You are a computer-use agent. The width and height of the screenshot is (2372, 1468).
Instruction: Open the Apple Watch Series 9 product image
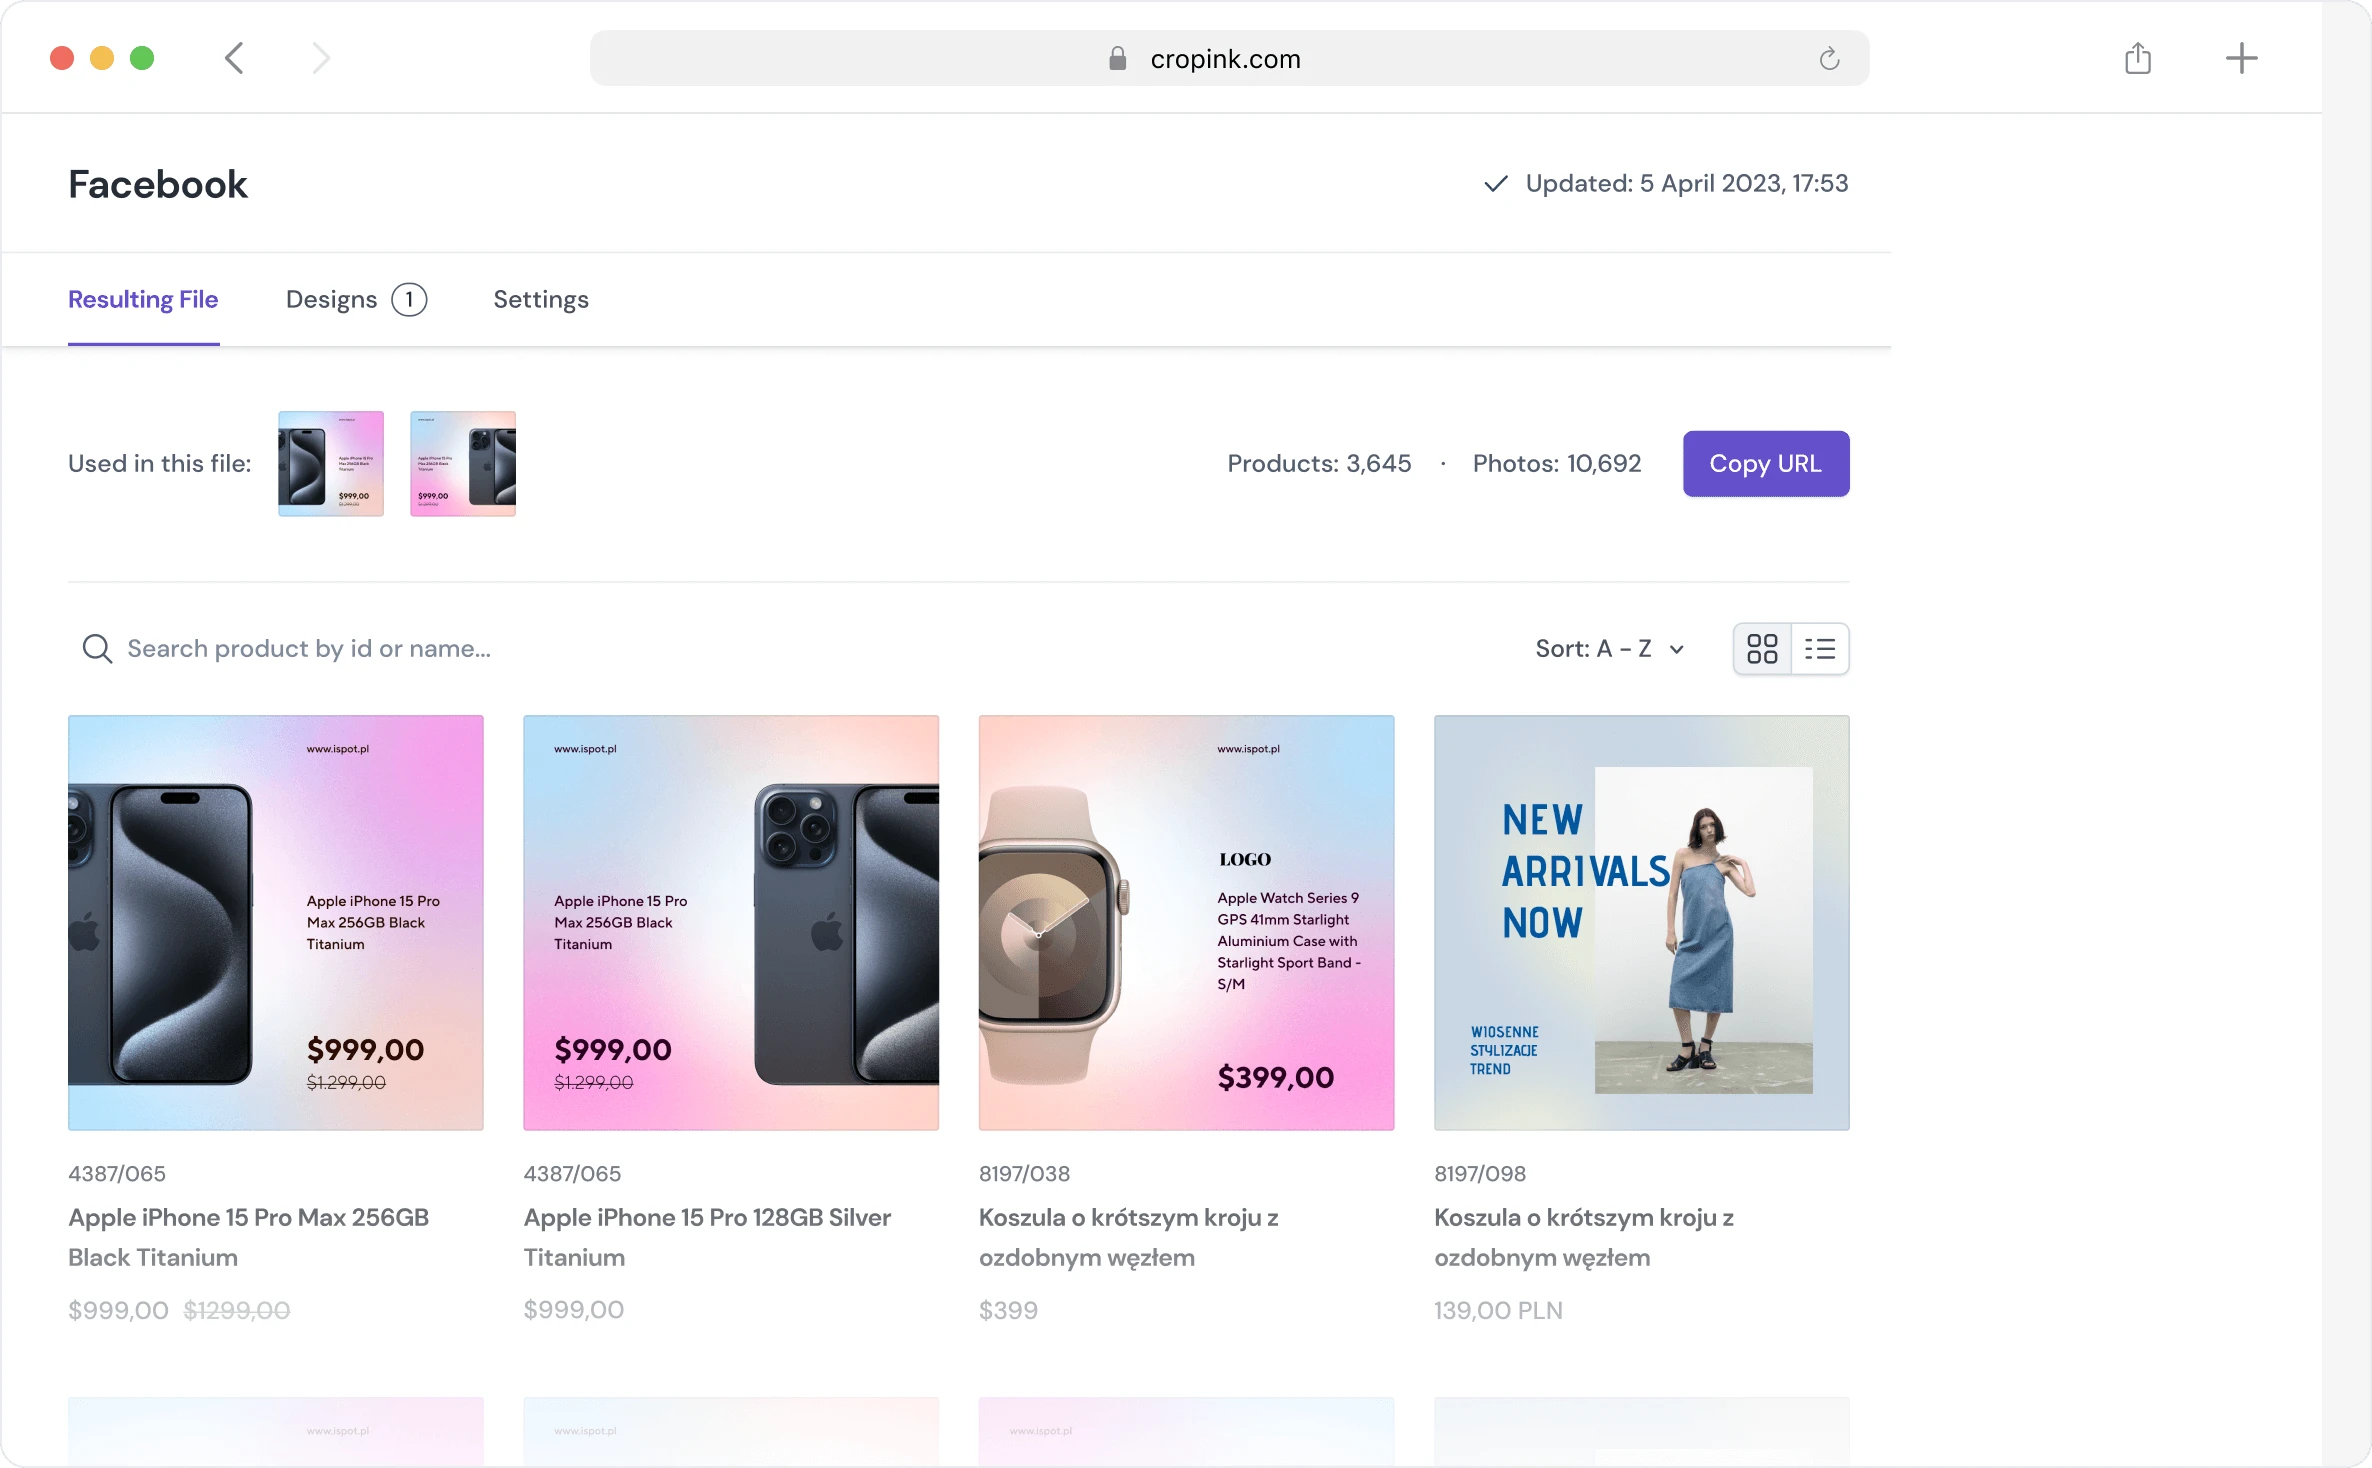click(x=1186, y=922)
